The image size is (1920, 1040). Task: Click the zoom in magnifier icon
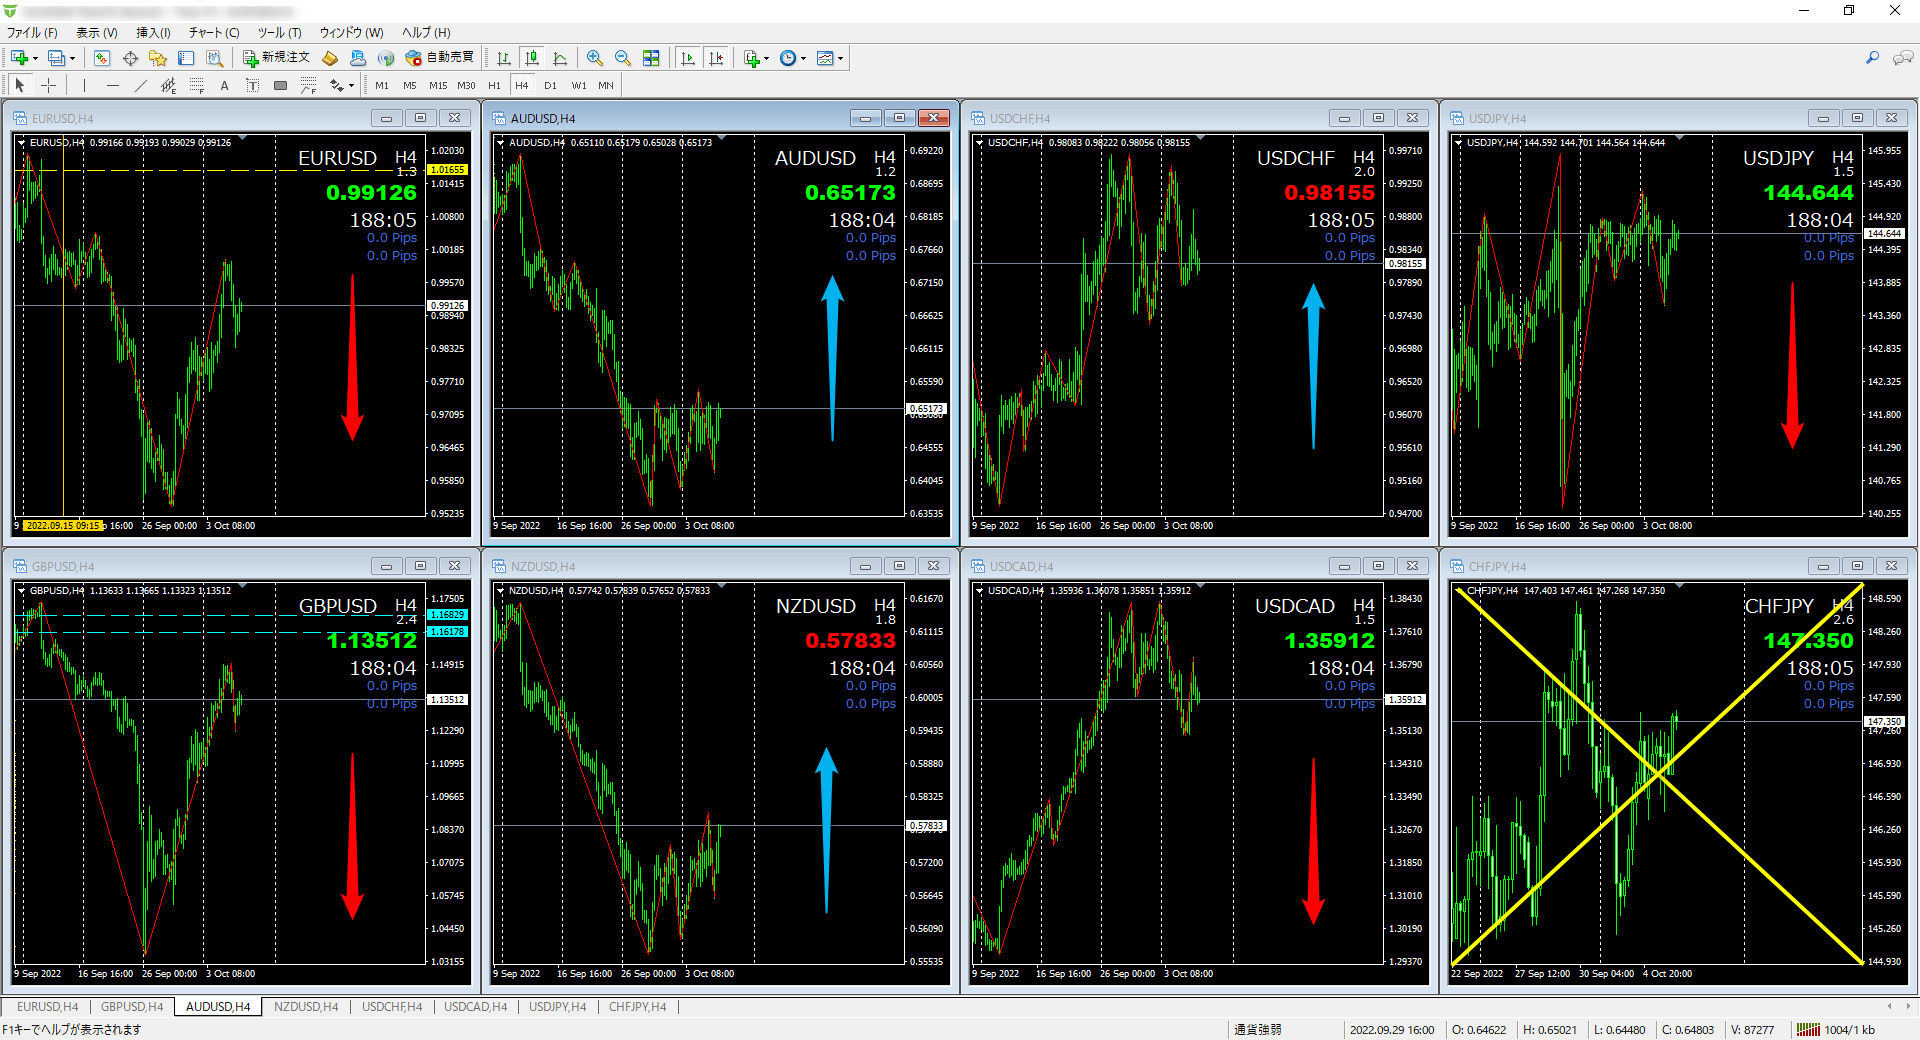click(x=595, y=58)
